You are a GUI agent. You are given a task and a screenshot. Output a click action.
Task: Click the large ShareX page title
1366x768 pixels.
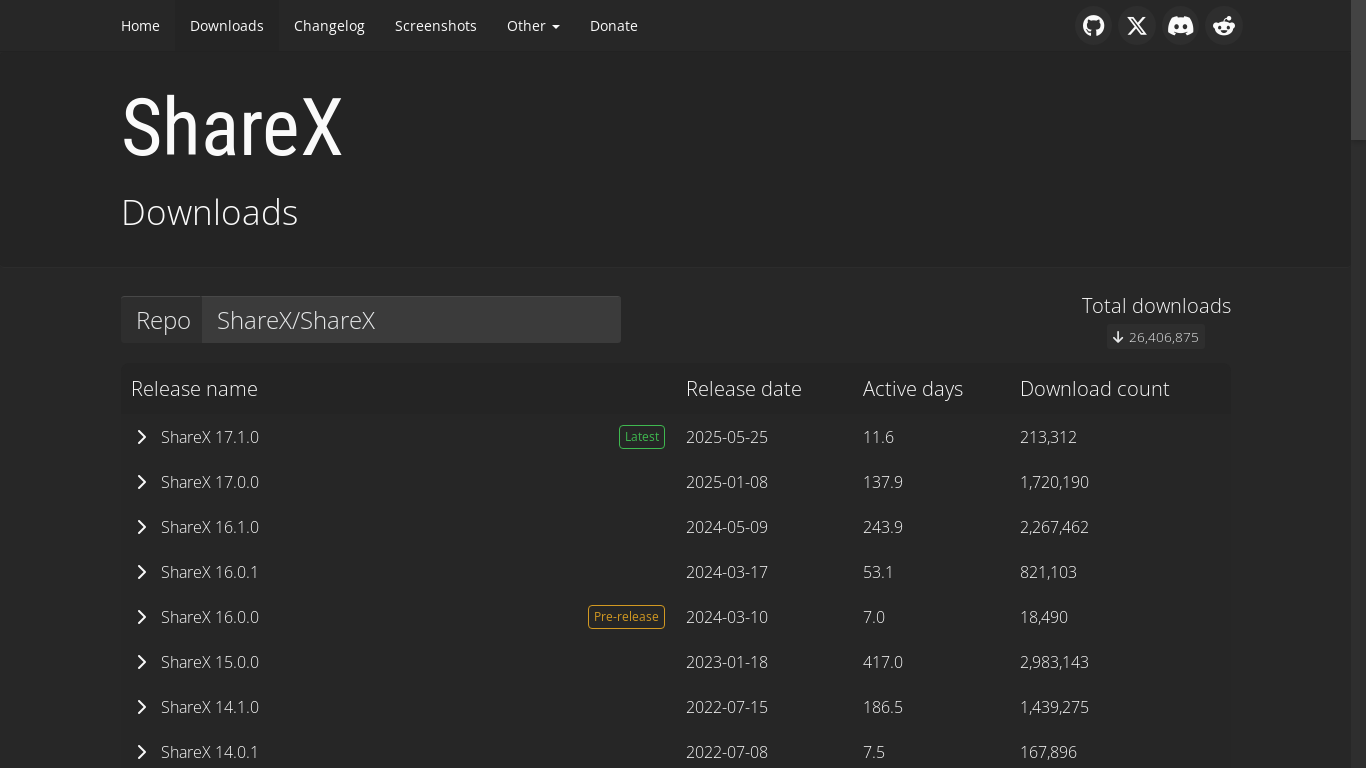pos(232,127)
